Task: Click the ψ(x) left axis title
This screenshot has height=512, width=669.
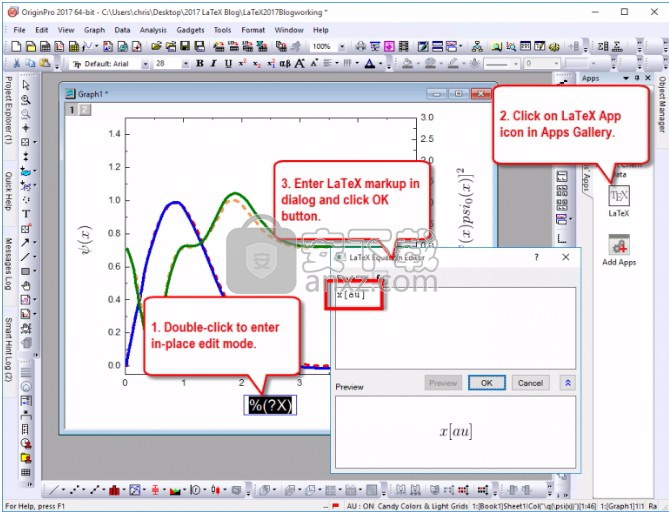Action: coord(86,240)
